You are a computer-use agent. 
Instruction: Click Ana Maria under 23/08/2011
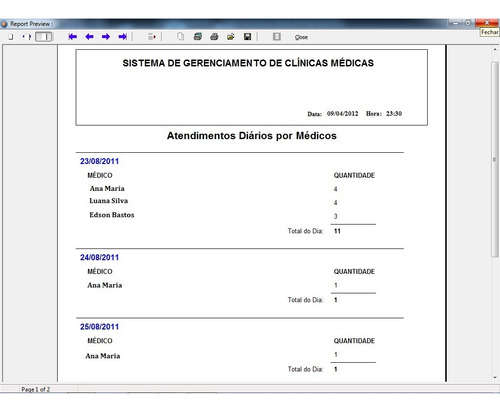pyautogui.click(x=107, y=188)
